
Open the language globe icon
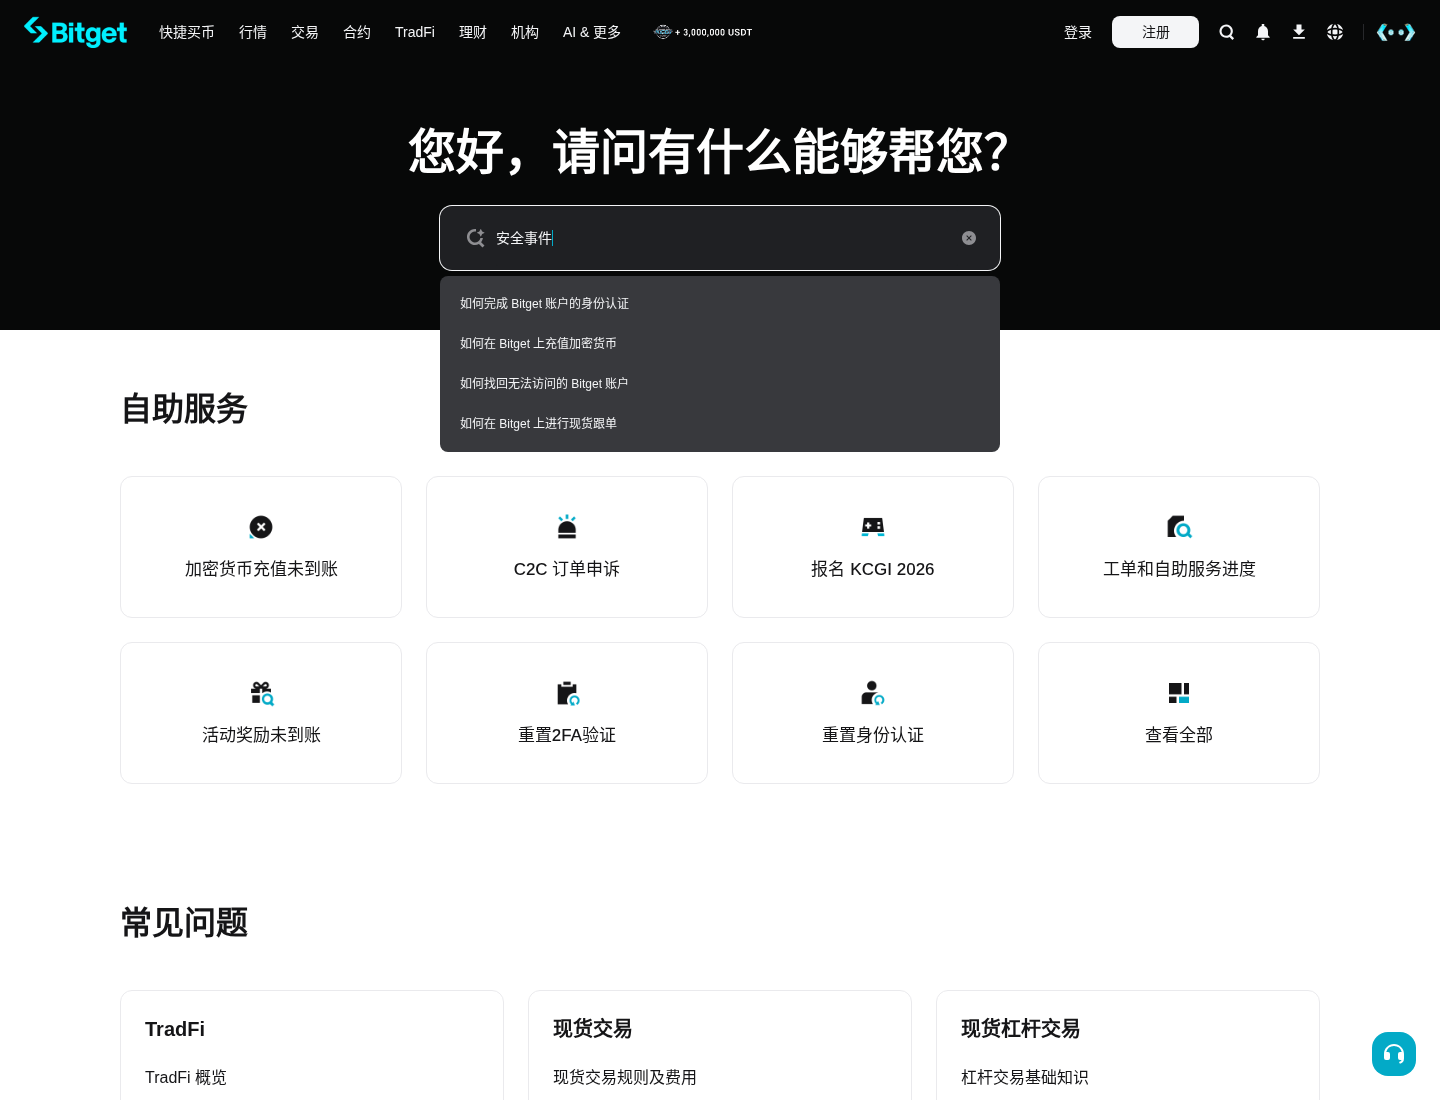click(1335, 32)
